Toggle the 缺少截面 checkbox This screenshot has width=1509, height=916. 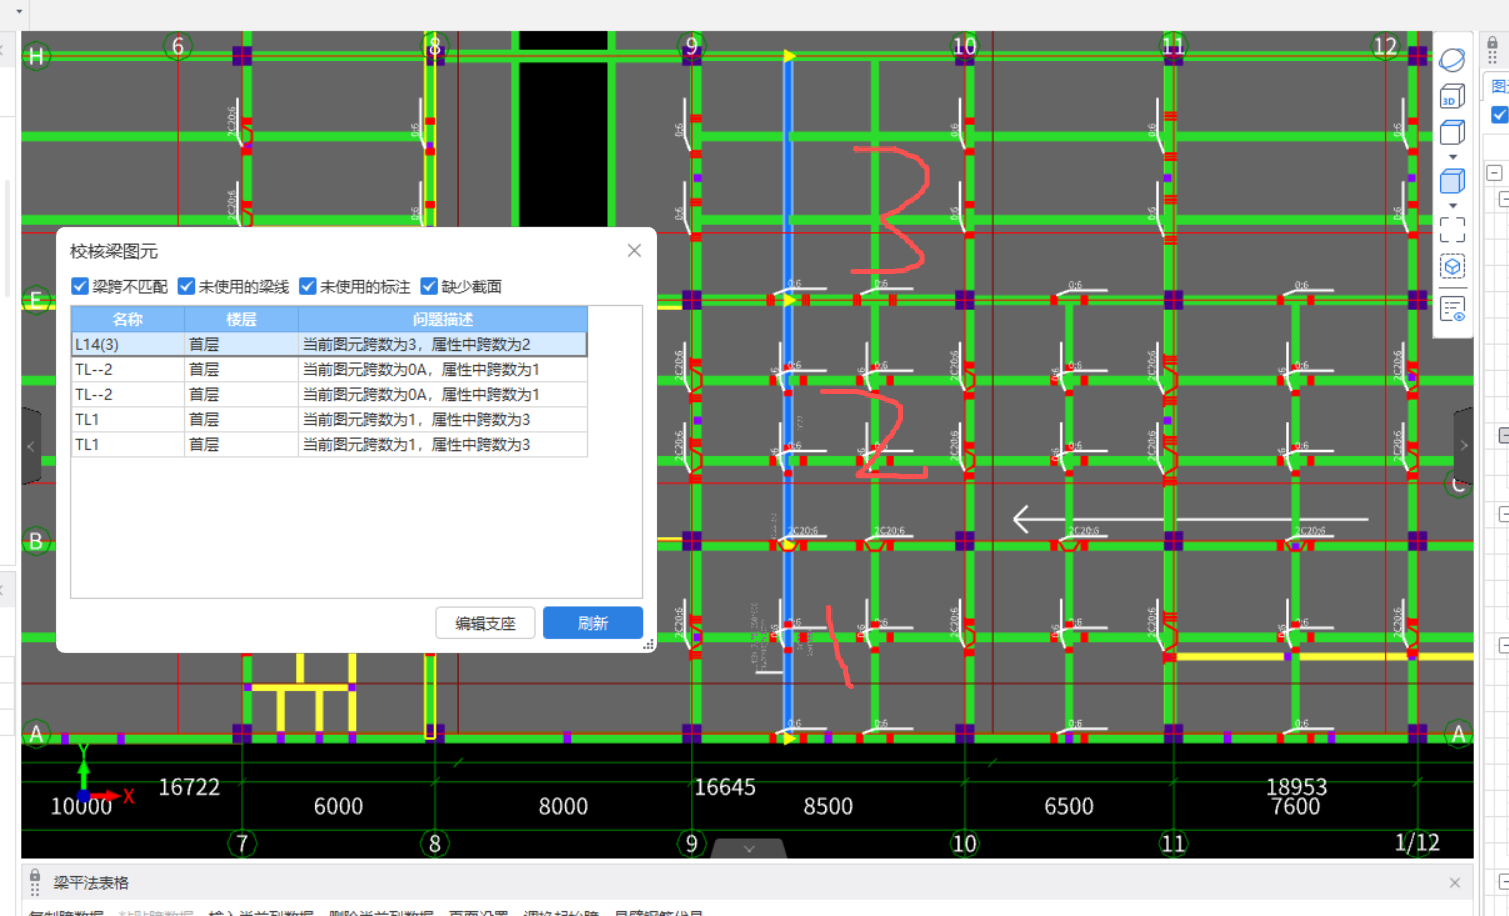point(429,286)
